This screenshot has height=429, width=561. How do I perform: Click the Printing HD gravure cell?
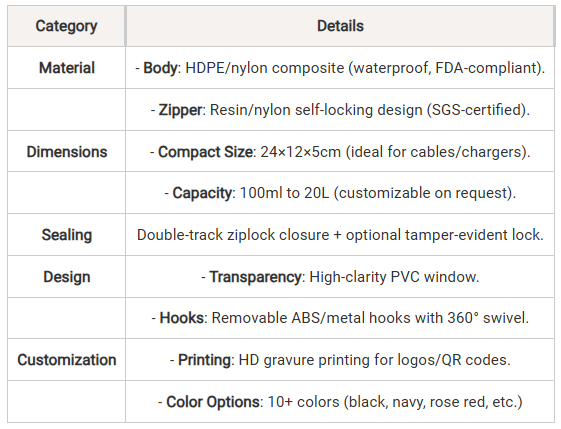point(340,360)
